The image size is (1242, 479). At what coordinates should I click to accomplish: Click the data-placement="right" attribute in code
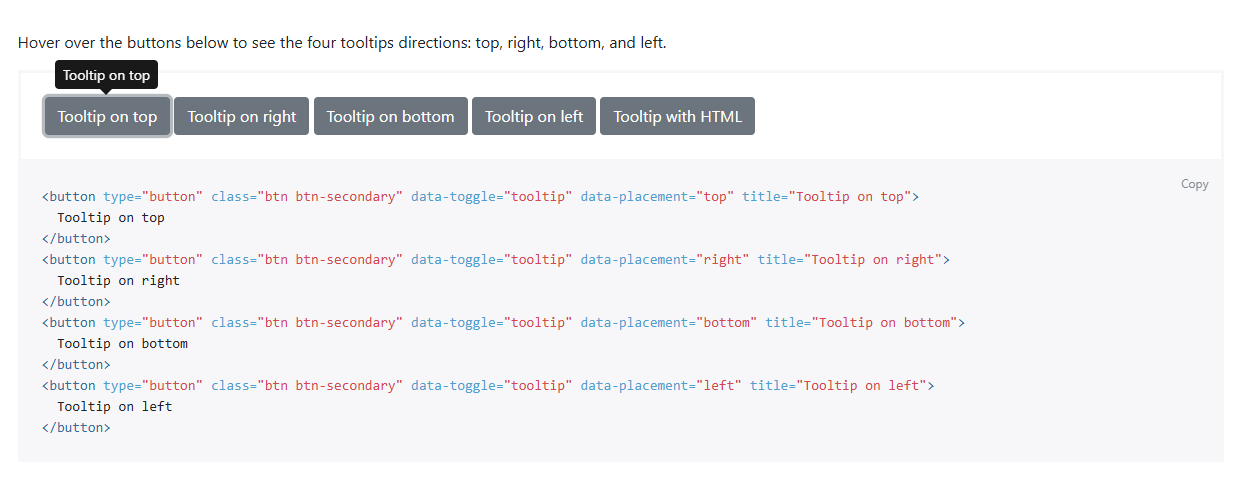coord(665,259)
